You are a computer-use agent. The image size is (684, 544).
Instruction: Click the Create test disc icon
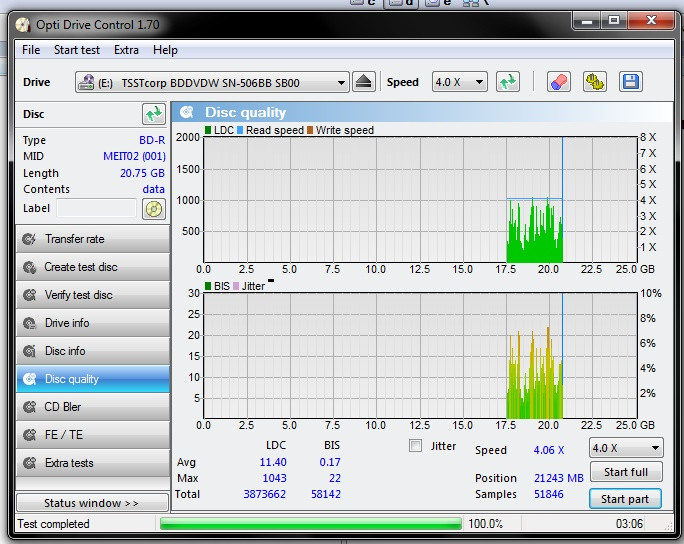[x=29, y=267]
